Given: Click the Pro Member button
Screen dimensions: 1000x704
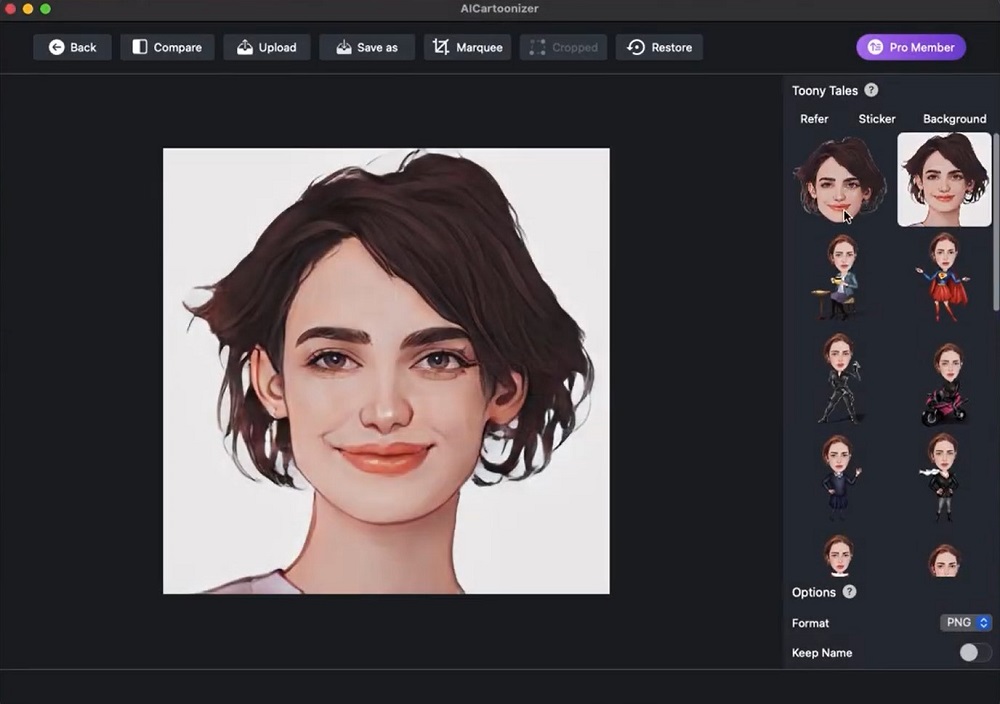Looking at the screenshot, I should [910, 47].
